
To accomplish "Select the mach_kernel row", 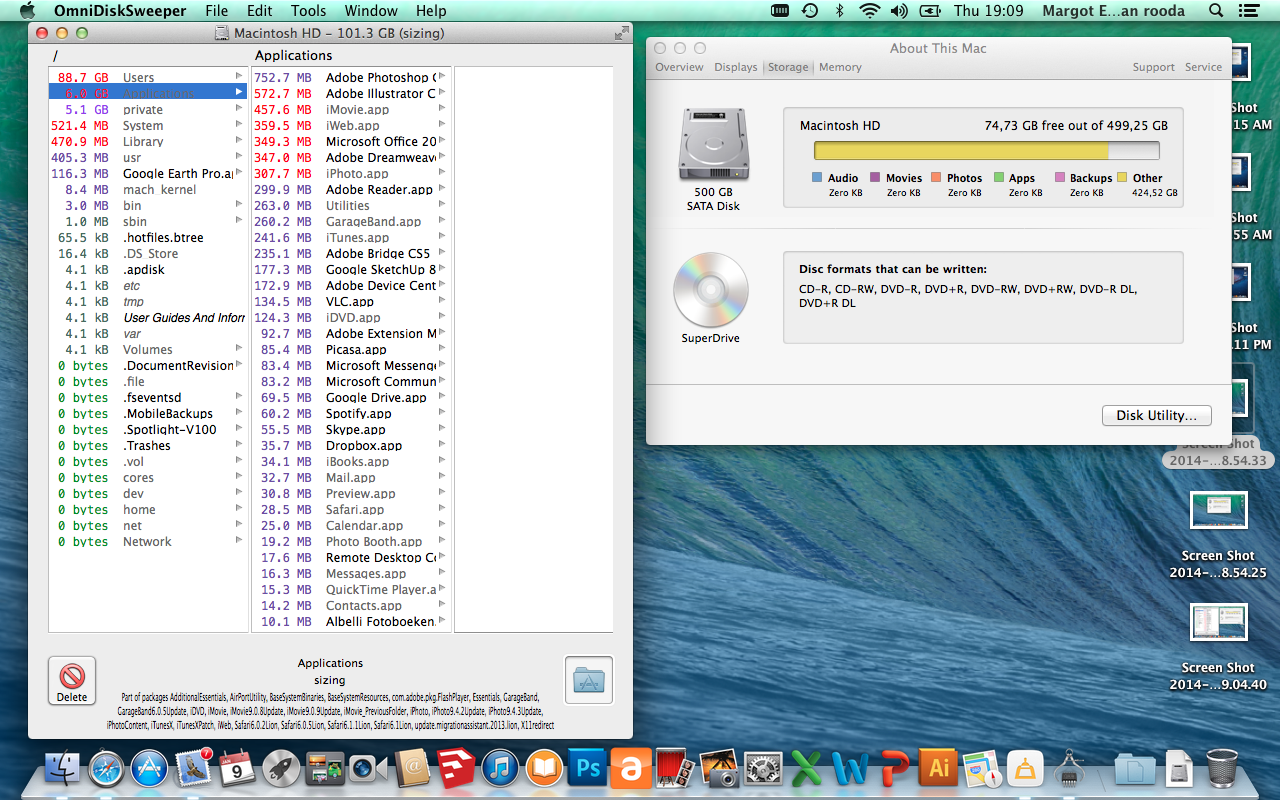I will [148, 189].
